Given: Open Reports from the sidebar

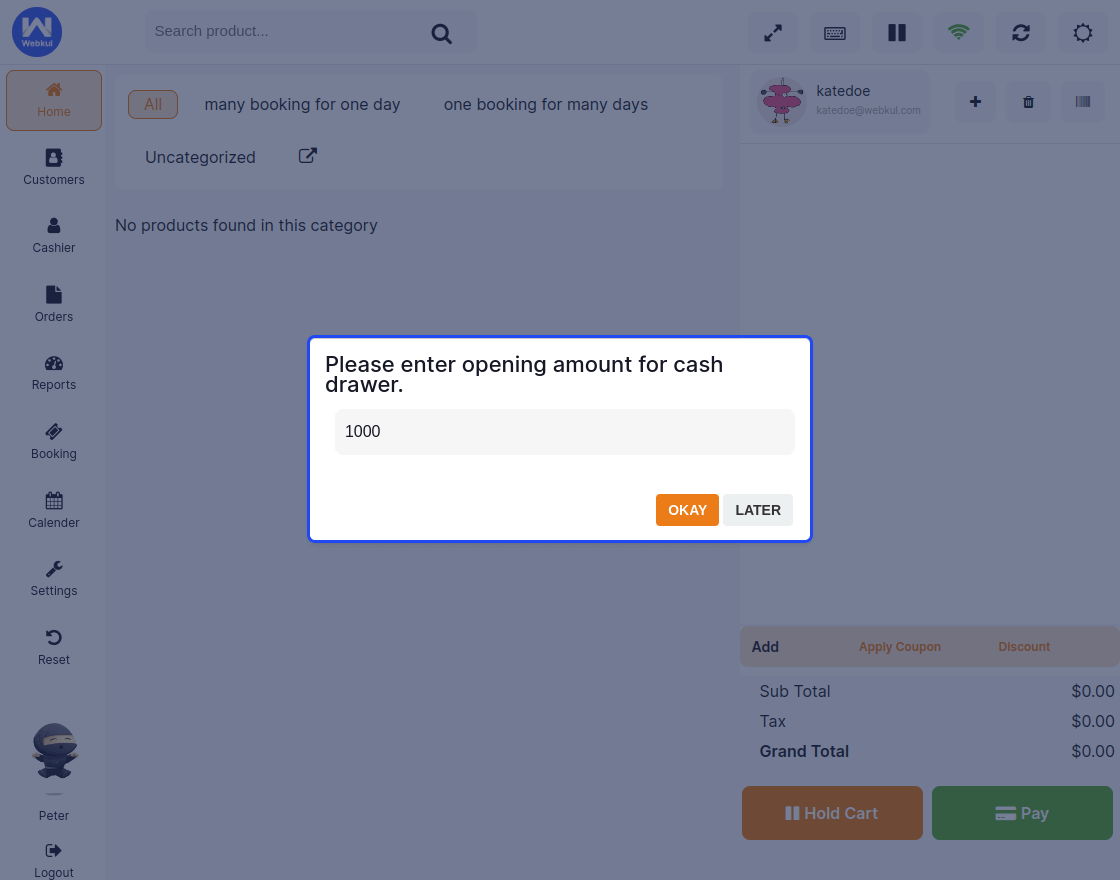Looking at the screenshot, I should (54, 372).
